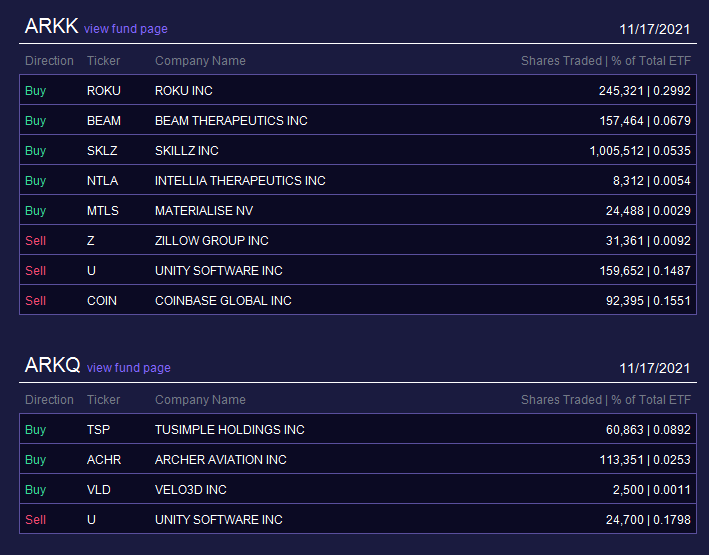
Task: Click VELO3D INC company name
Action: click(191, 490)
